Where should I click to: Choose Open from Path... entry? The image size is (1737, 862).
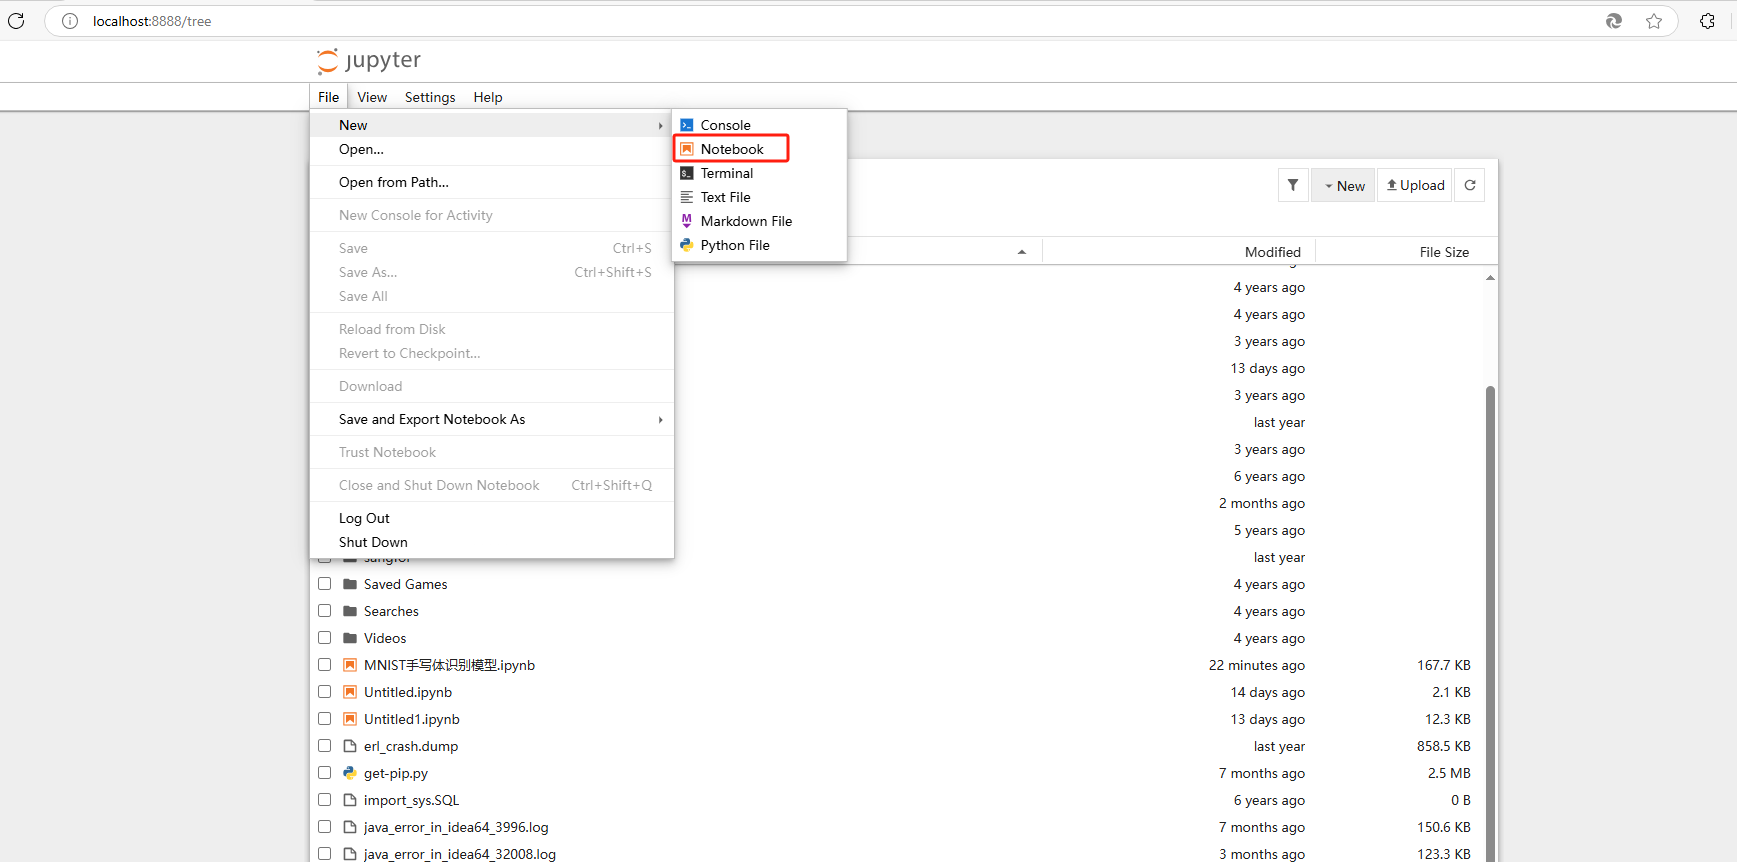(491, 182)
